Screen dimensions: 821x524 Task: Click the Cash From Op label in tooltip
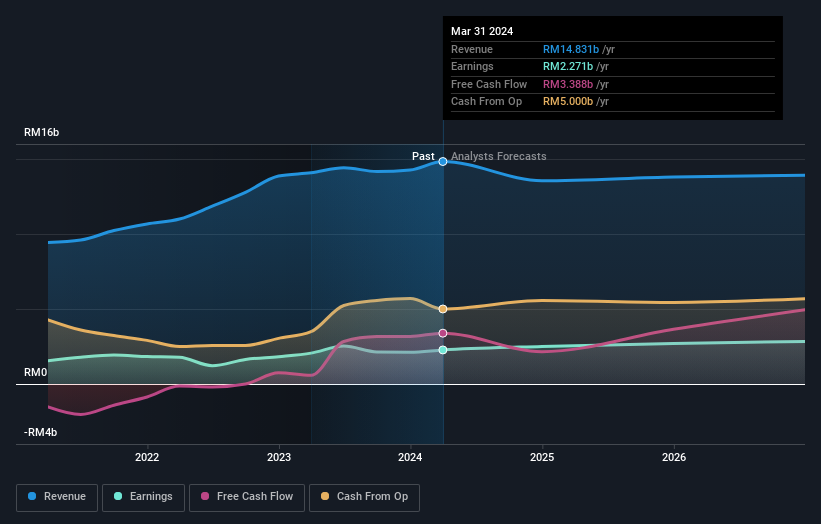[486, 102]
